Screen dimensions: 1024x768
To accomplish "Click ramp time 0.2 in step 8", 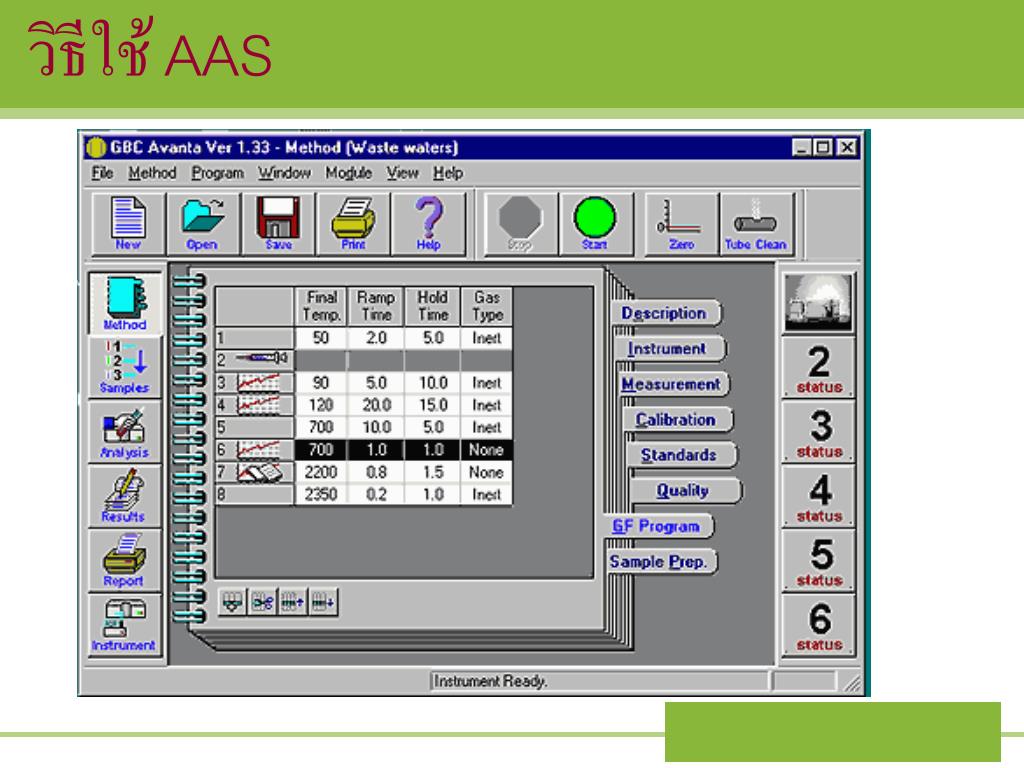I will tap(376, 494).
